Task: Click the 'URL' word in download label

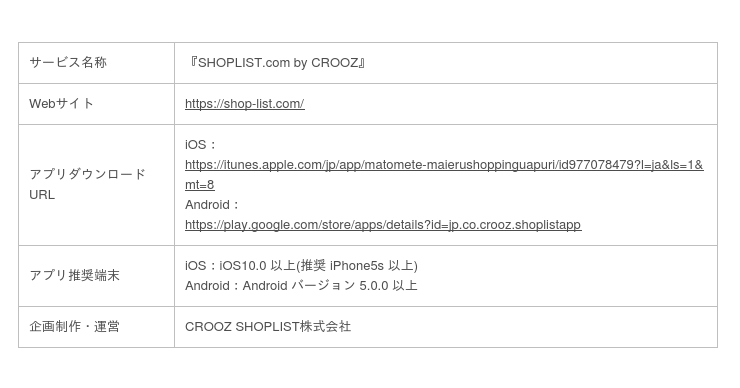Action: click(x=42, y=195)
